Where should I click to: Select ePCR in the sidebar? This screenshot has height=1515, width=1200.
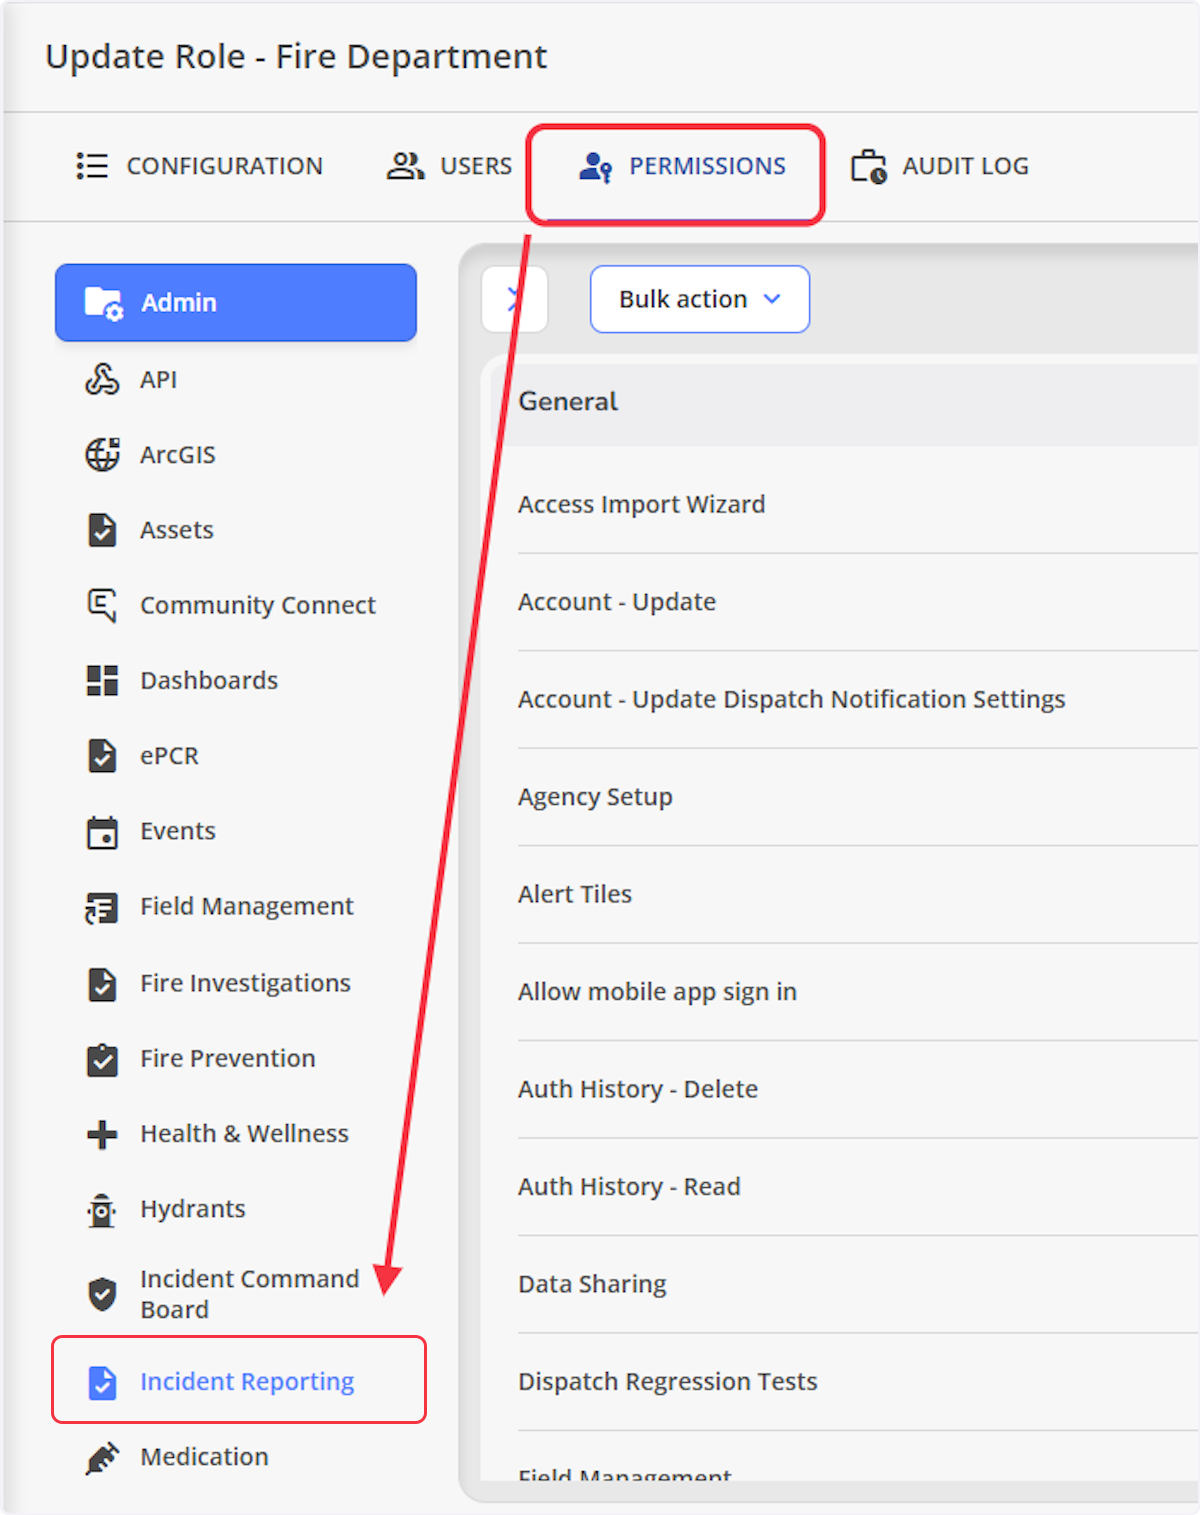click(x=236, y=756)
